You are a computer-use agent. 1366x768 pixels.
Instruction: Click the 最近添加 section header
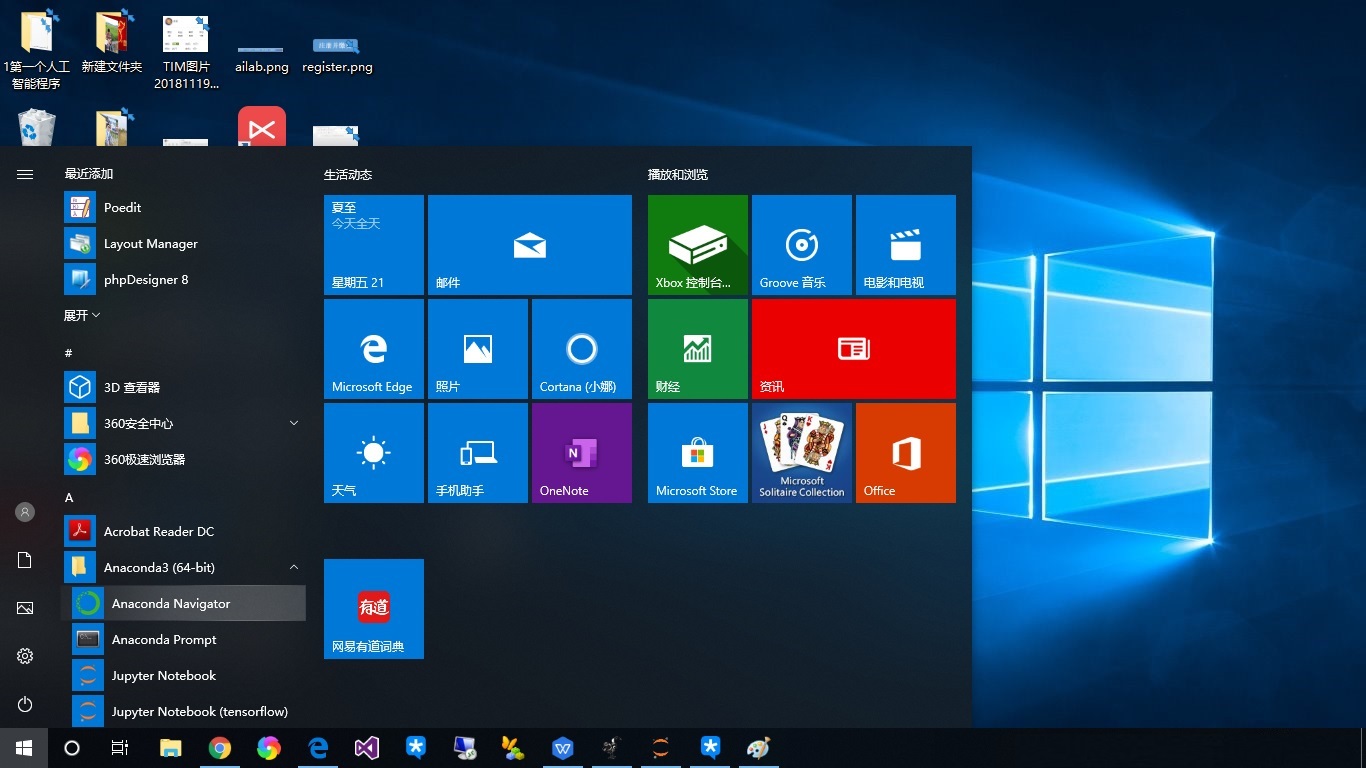click(89, 174)
